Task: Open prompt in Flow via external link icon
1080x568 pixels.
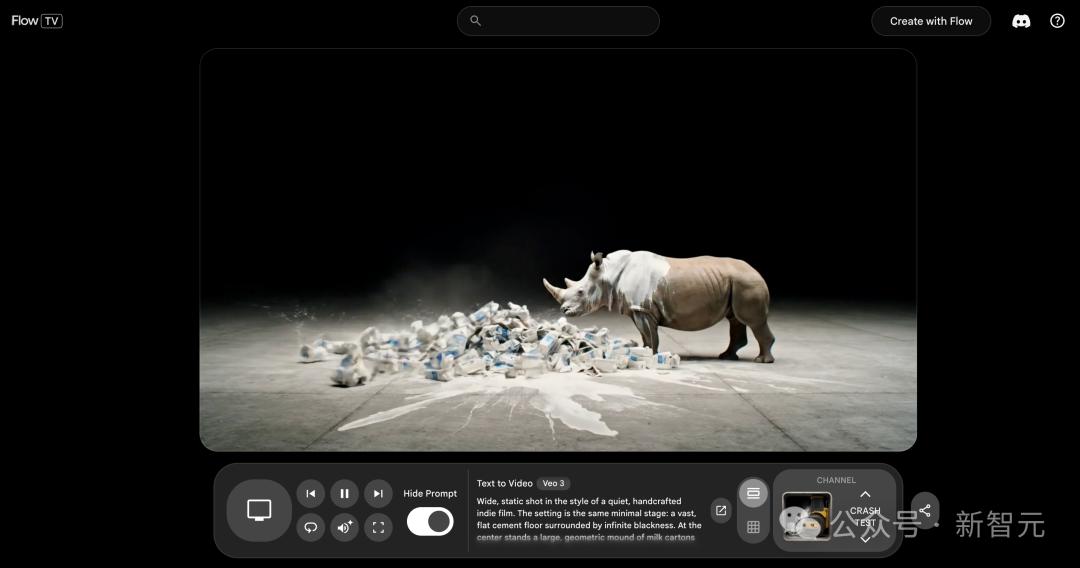Action: [x=720, y=511]
